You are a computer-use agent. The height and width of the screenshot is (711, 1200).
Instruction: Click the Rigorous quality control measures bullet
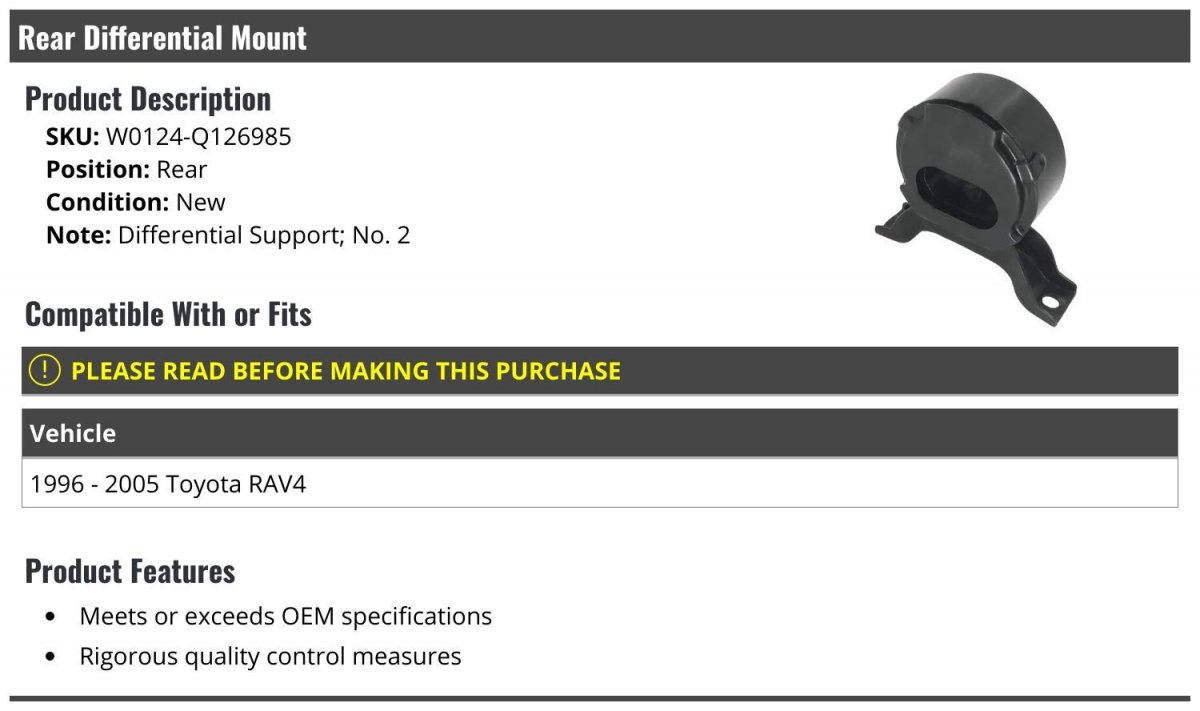(x=271, y=656)
